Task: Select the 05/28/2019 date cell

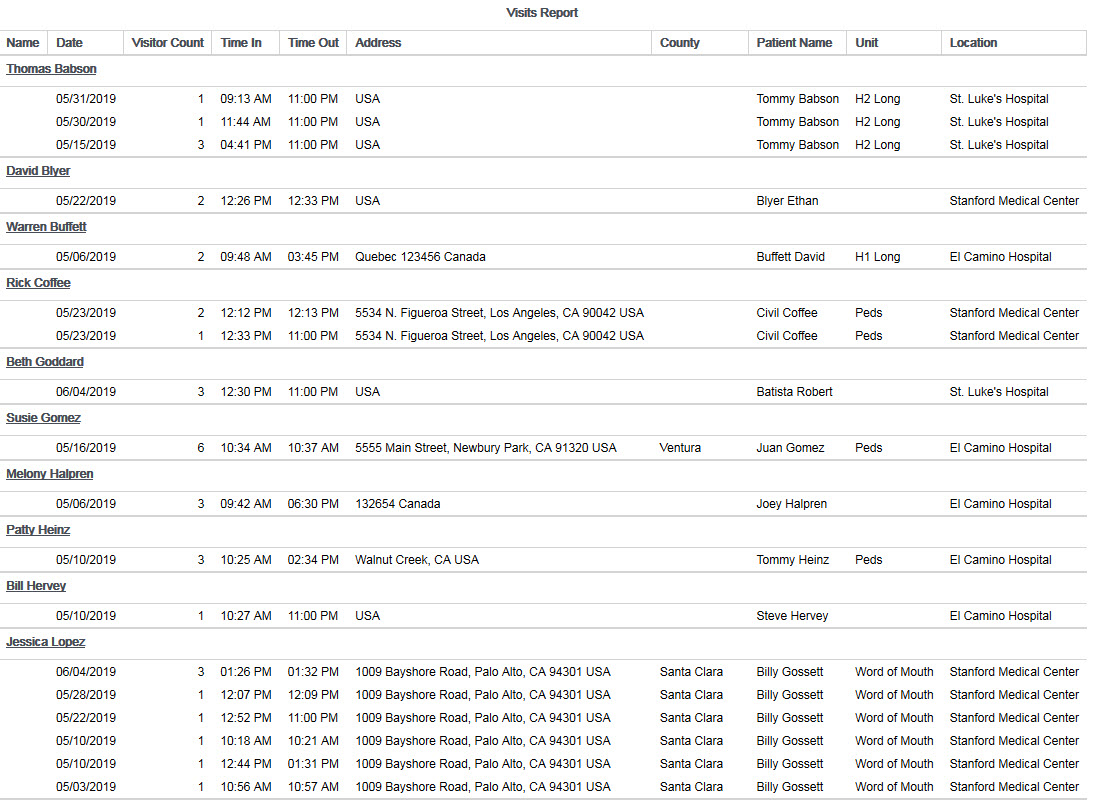Action: click(x=86, y=695)
